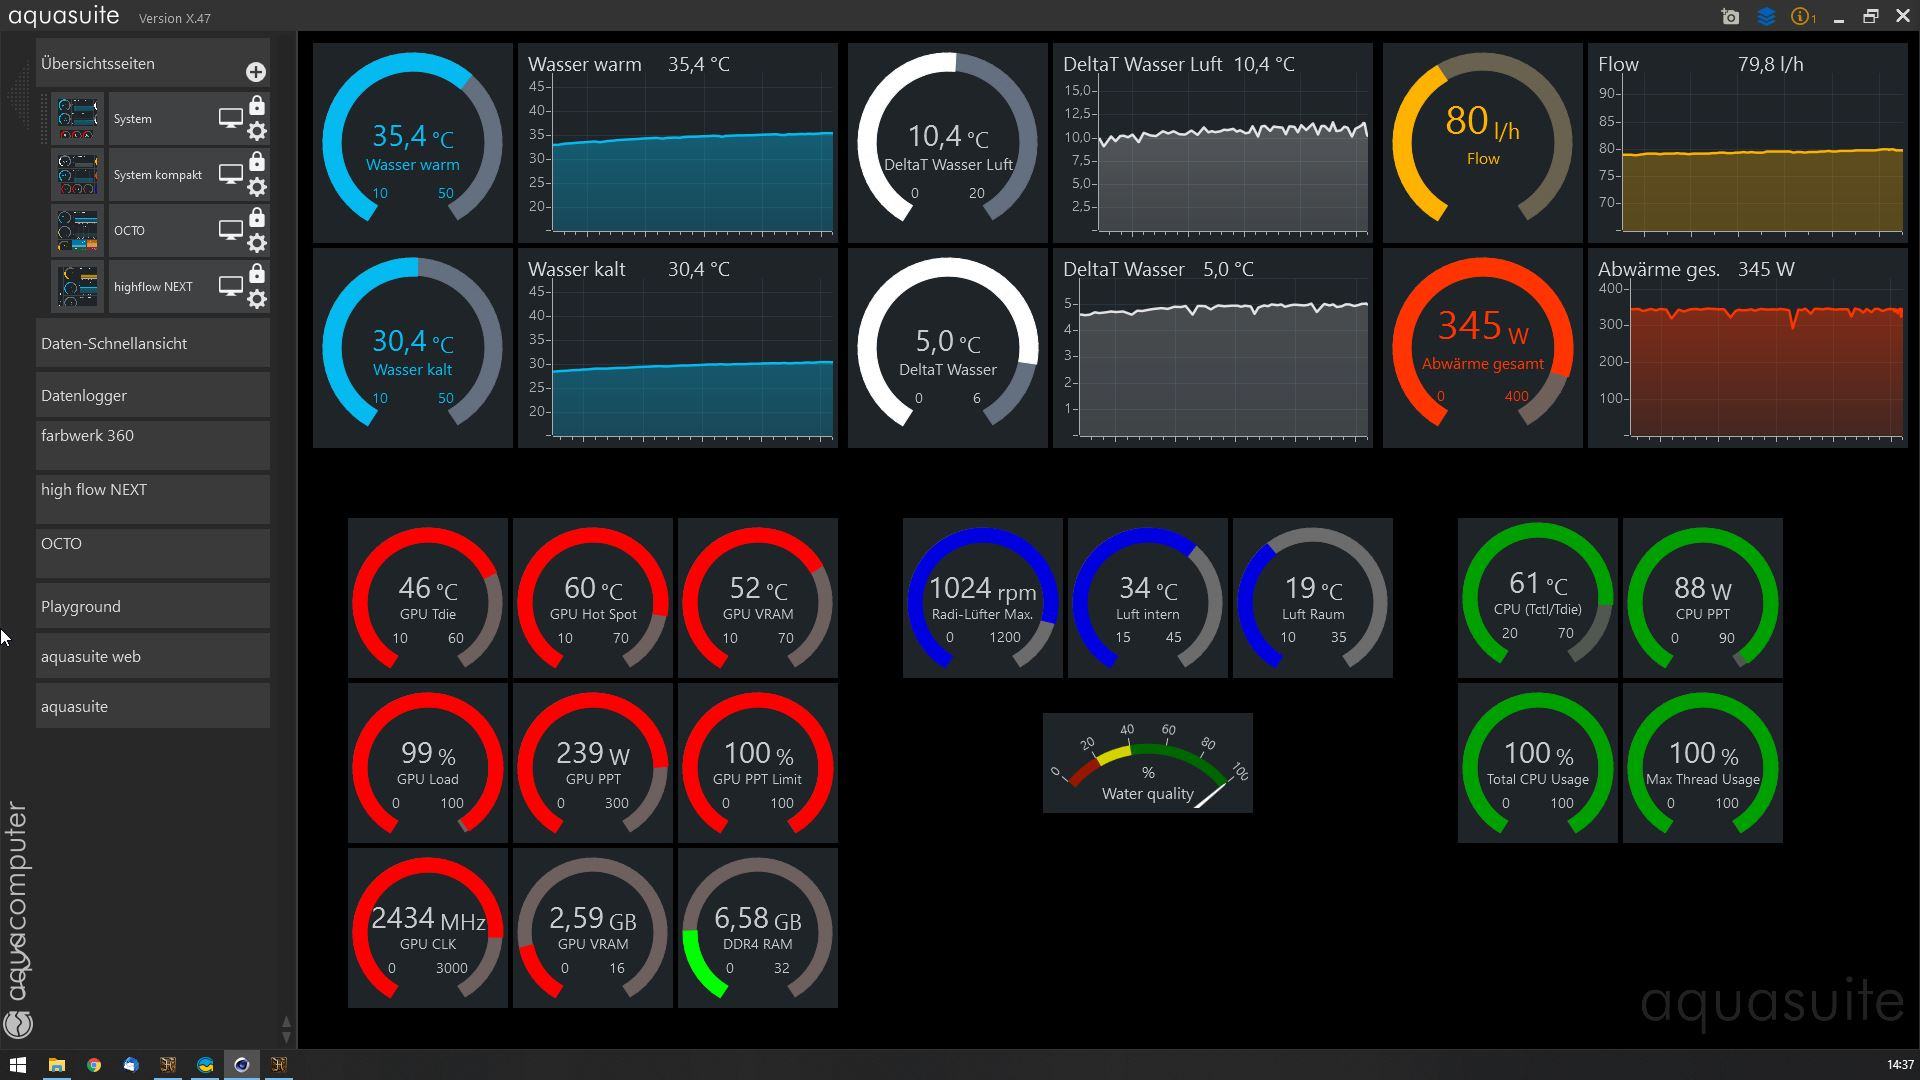Open the Playground section

(152, 607)
